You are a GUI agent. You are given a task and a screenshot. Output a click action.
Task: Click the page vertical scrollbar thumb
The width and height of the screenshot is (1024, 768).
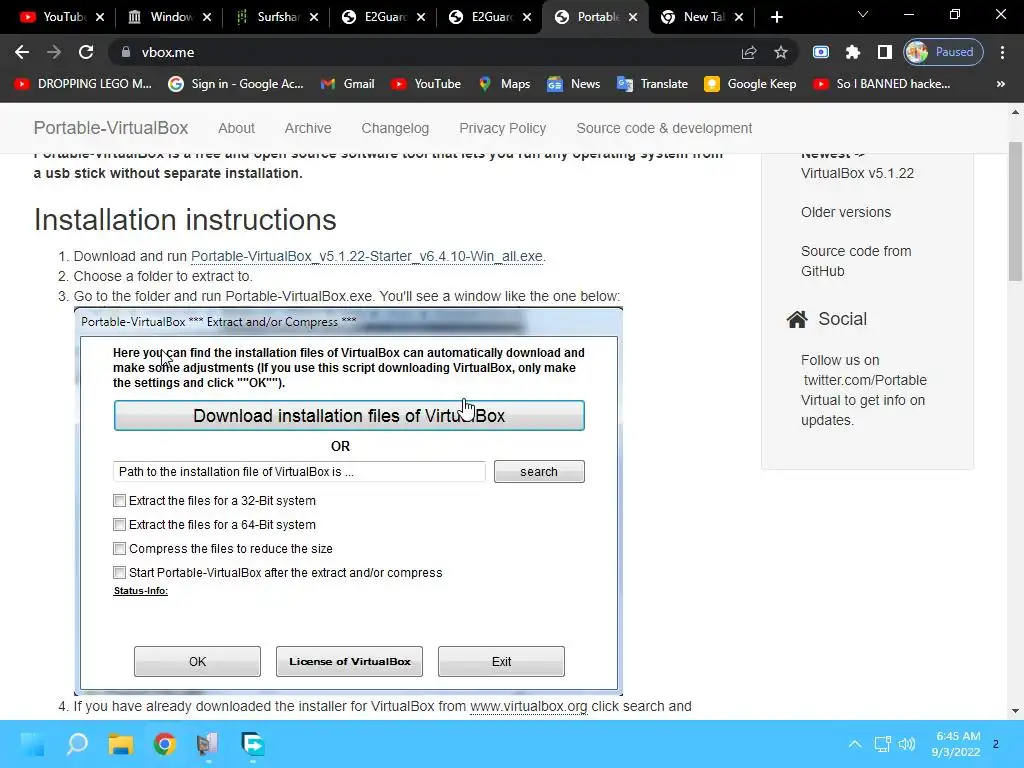point(1015,212)
